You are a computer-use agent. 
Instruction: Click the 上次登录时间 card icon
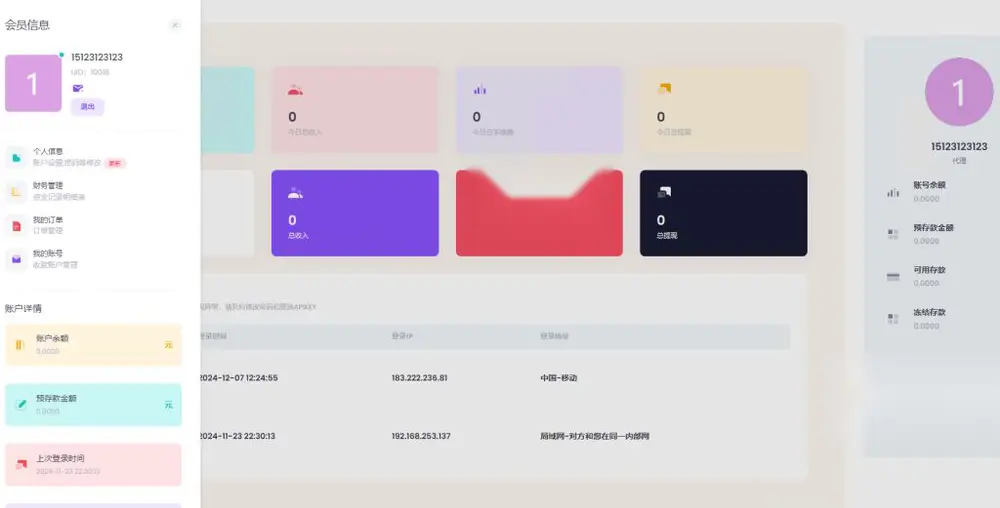point(21,465)
